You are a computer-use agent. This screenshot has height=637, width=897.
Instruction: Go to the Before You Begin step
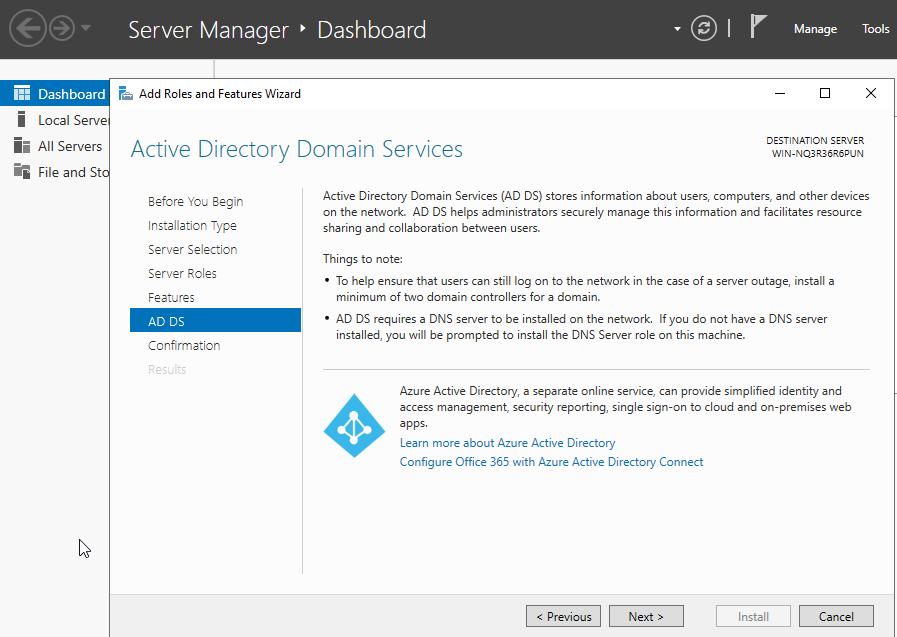(x=195, y=201)
